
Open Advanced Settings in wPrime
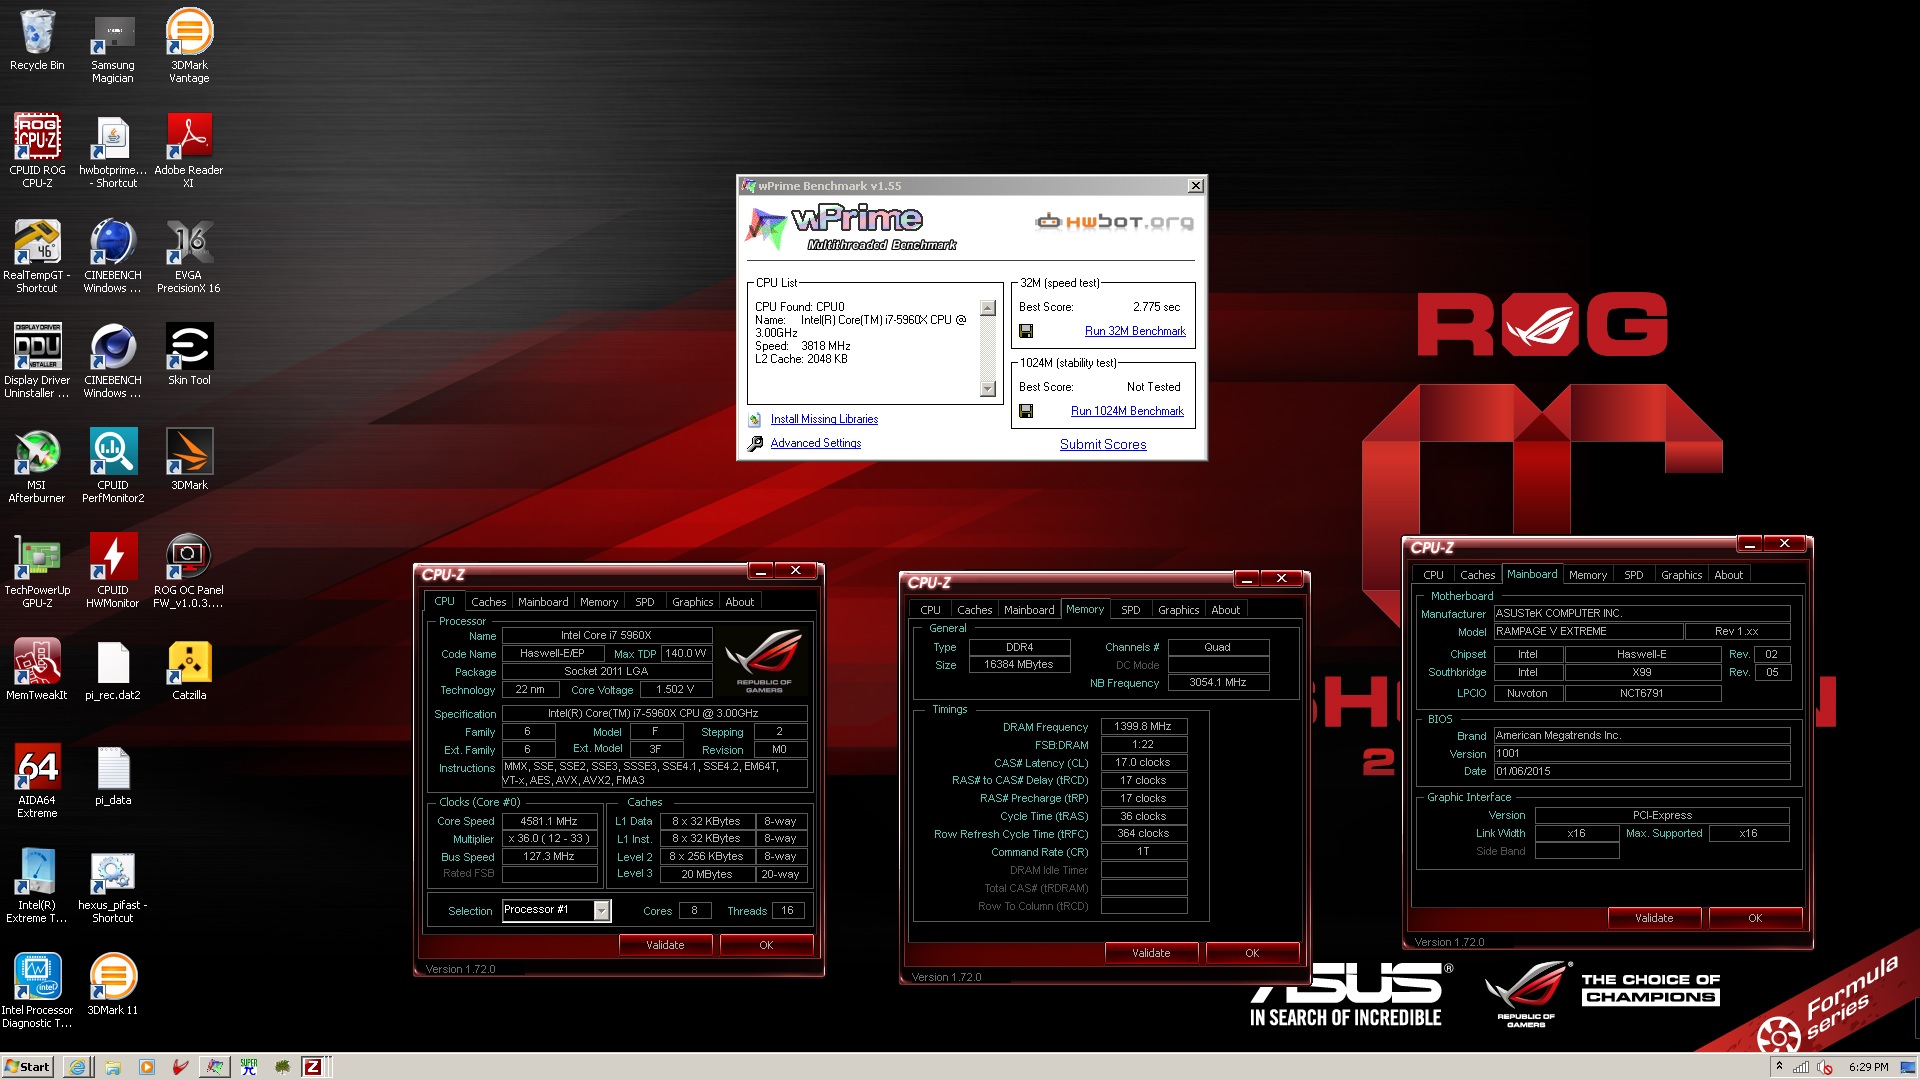click(x=816, y=443)
